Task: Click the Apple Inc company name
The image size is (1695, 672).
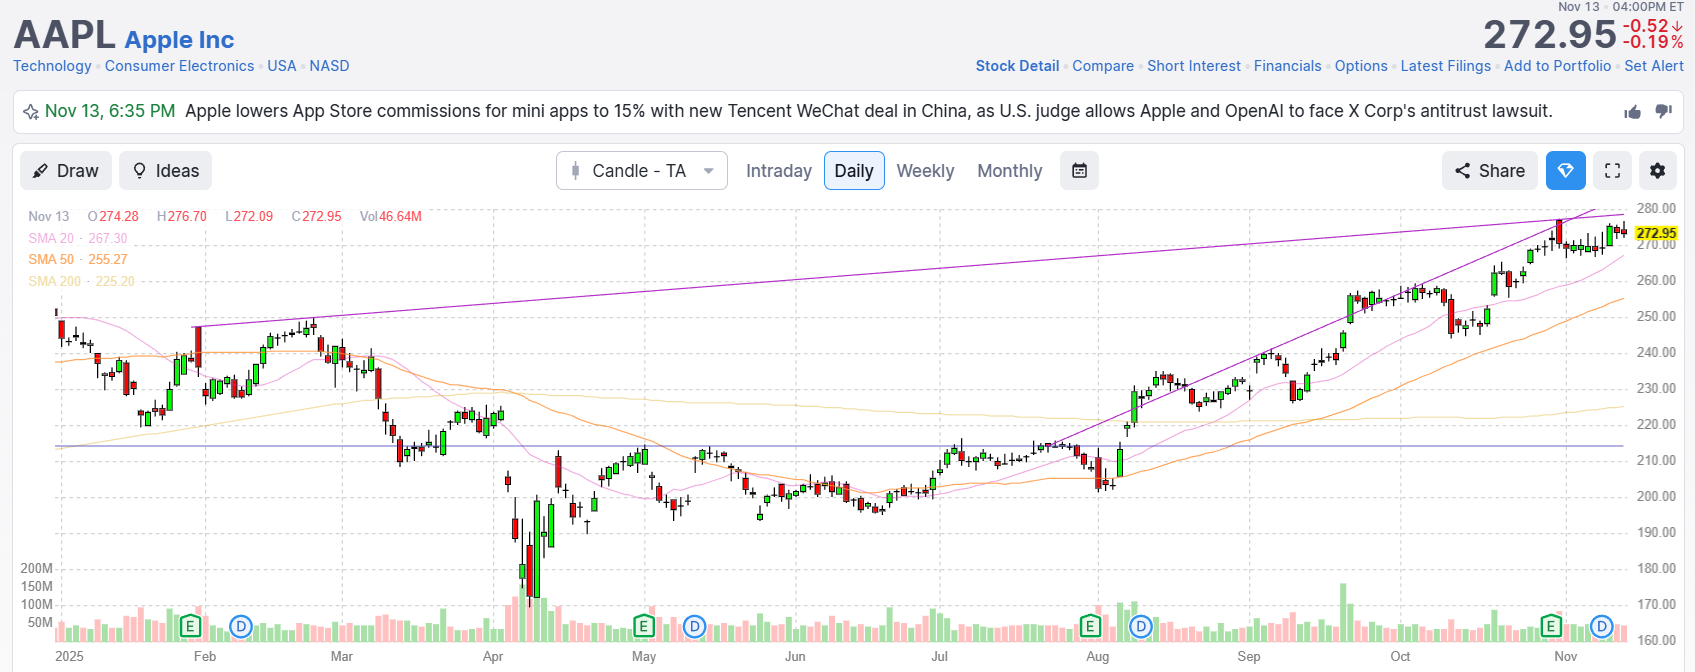Action: 179,40
